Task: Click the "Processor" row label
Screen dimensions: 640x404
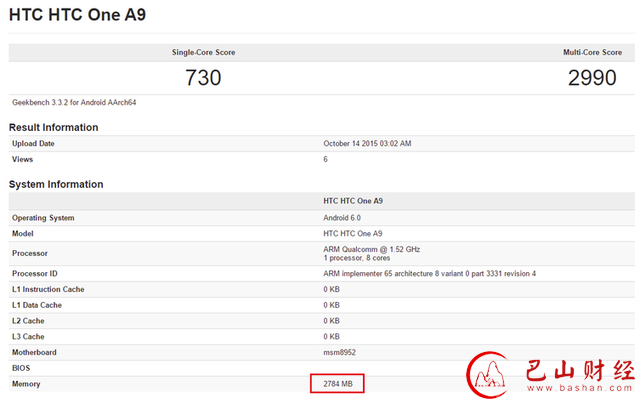Action: pyautogui.click(x=30, y=253)
